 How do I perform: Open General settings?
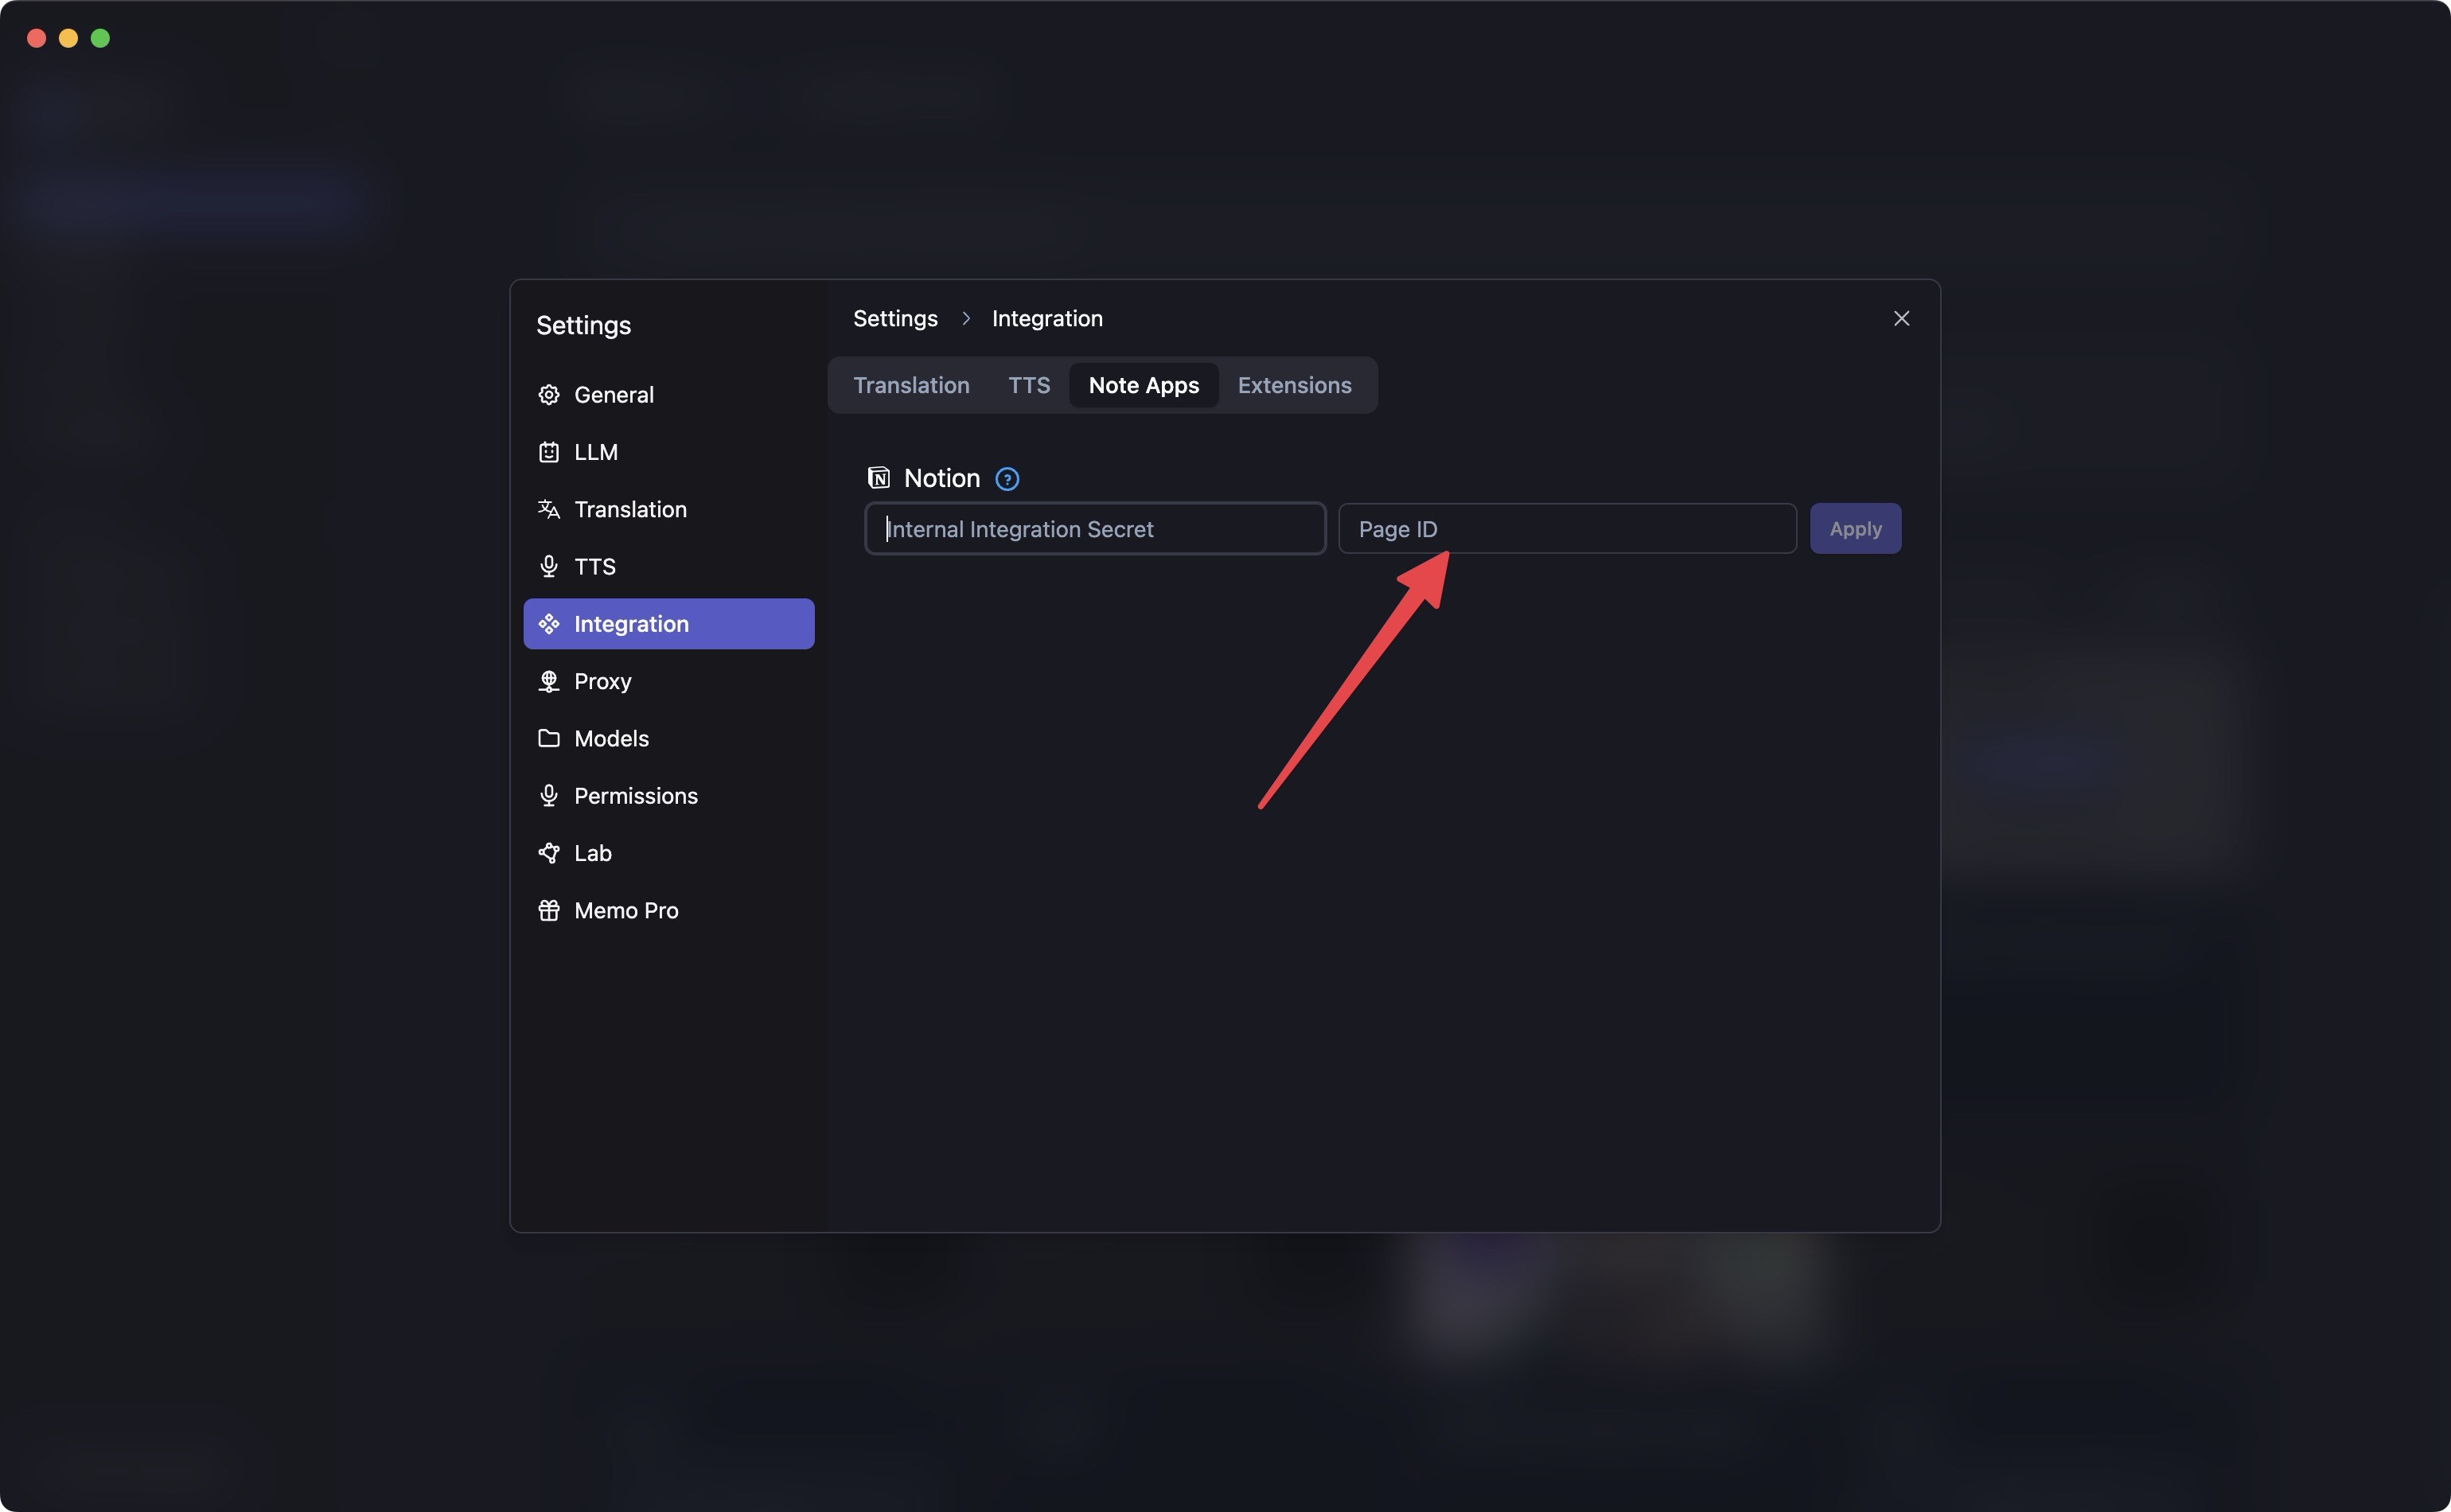668,395
